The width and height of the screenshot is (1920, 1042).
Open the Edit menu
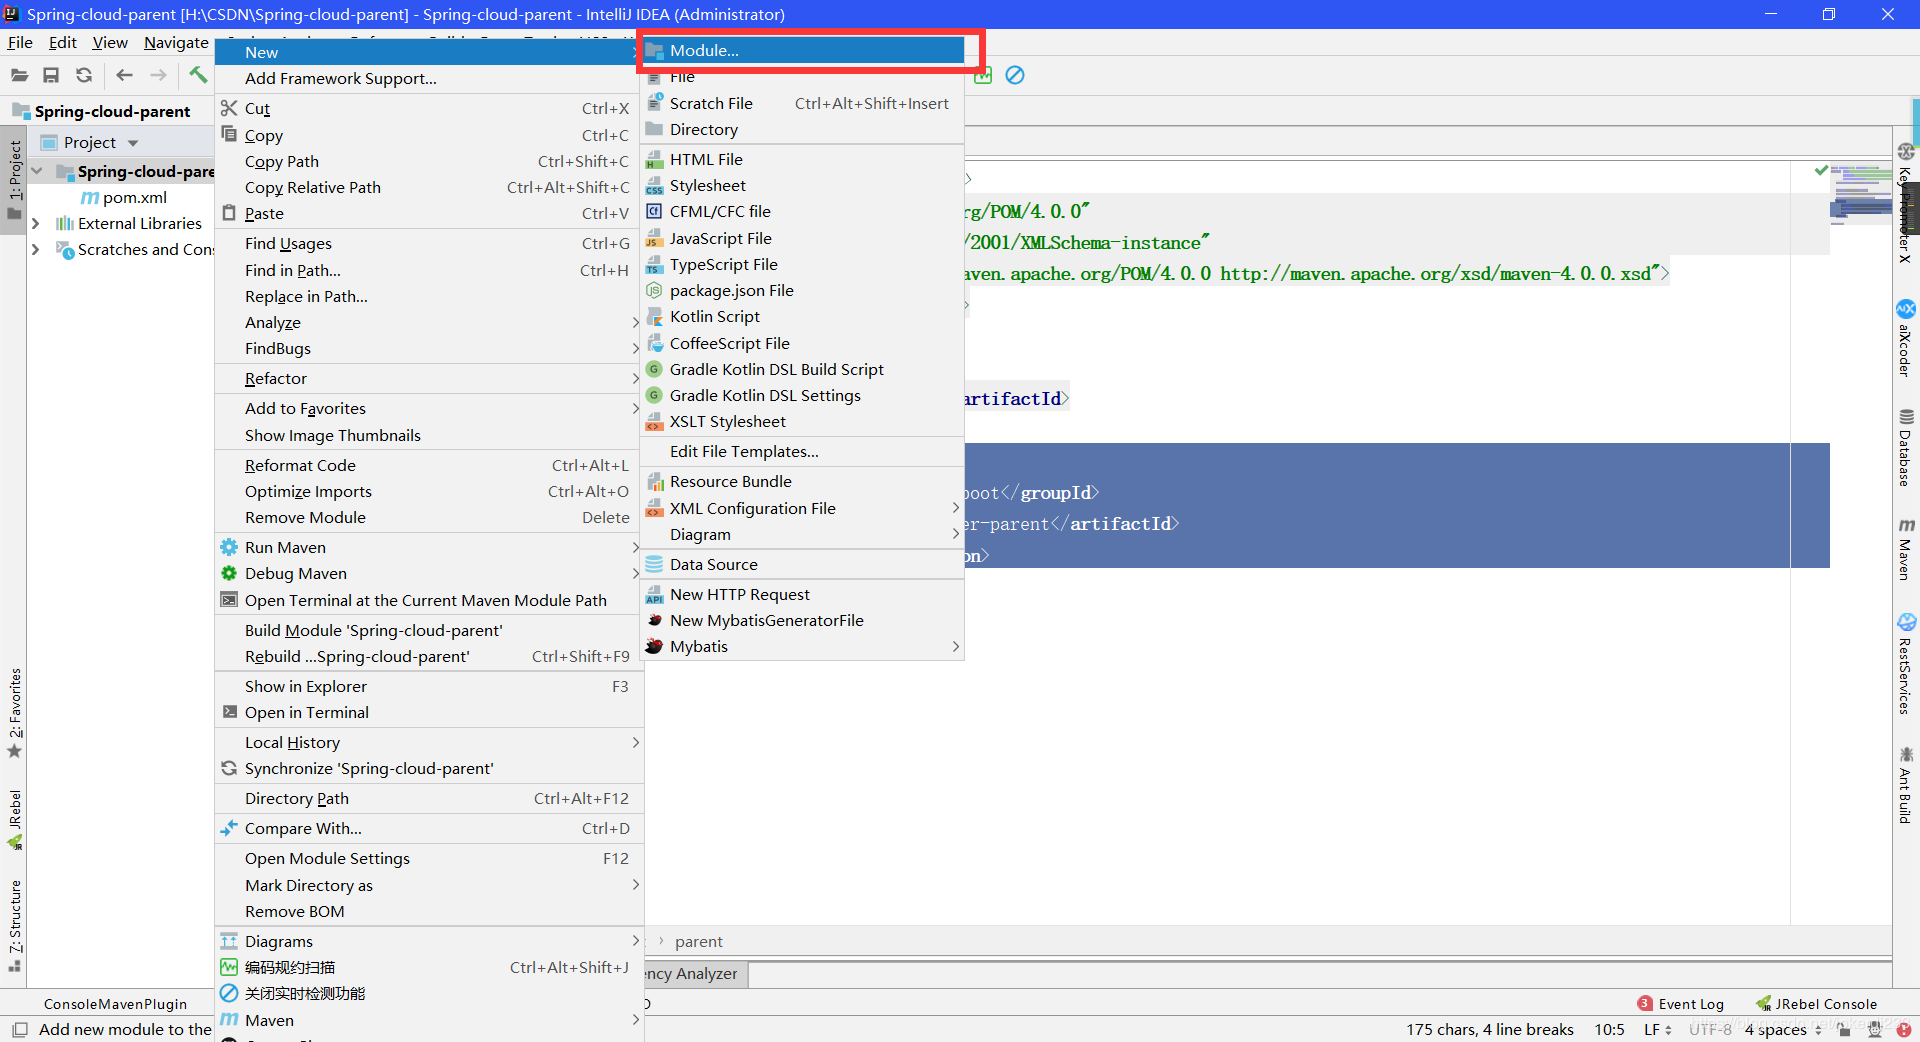[x=62, y=42]
